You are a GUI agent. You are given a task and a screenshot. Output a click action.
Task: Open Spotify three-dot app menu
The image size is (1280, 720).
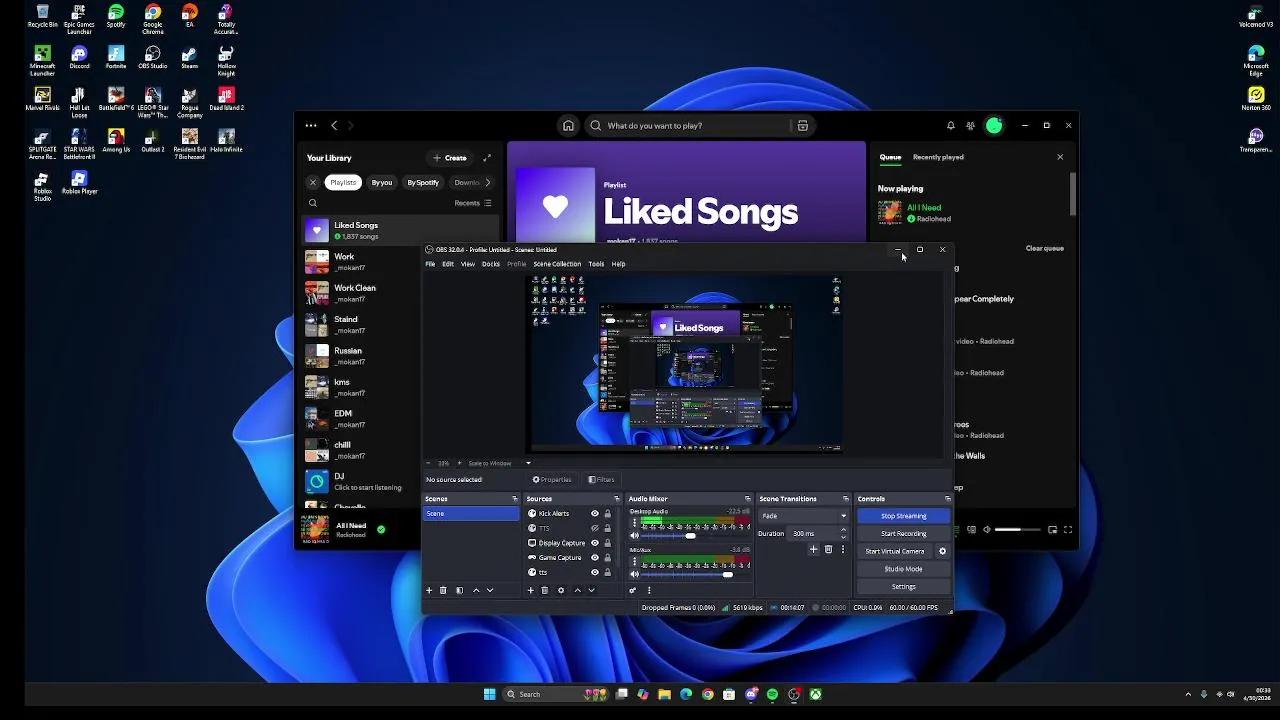coord(311,126)
